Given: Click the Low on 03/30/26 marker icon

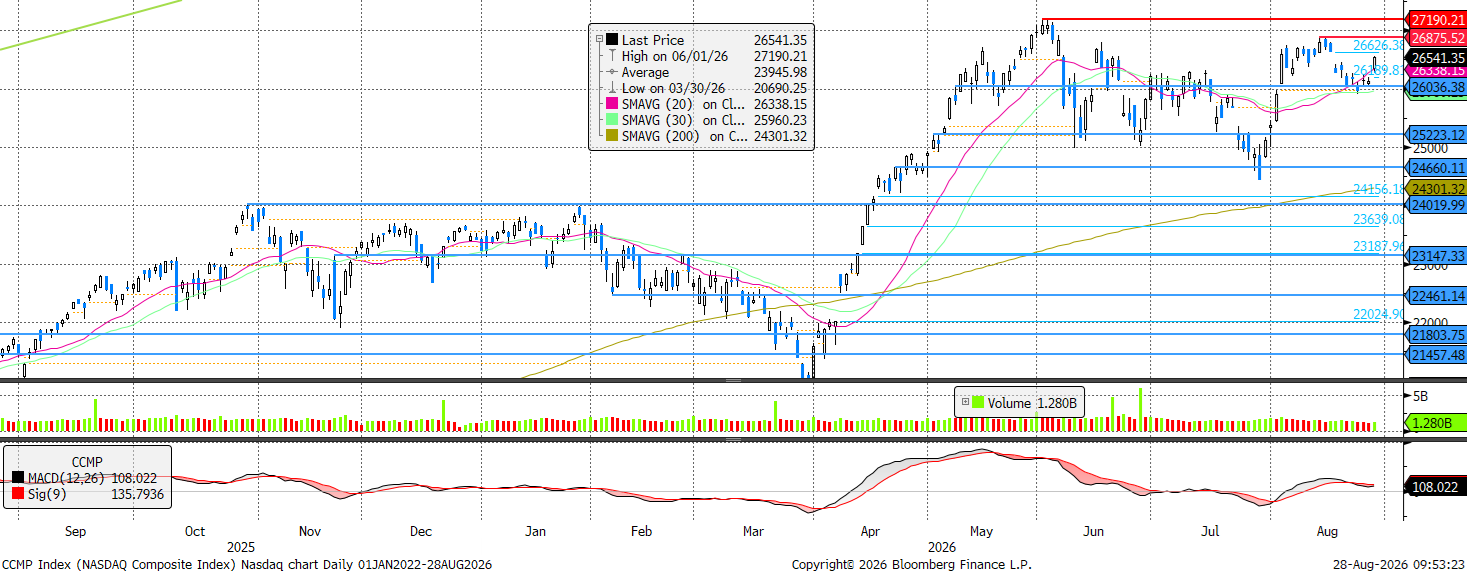Looking at the screenshot, I should pyautogui.click(x=612, y=88).
